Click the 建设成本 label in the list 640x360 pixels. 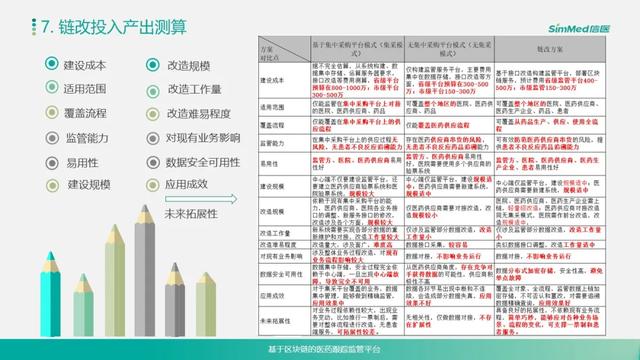click(x=84, y=65)
